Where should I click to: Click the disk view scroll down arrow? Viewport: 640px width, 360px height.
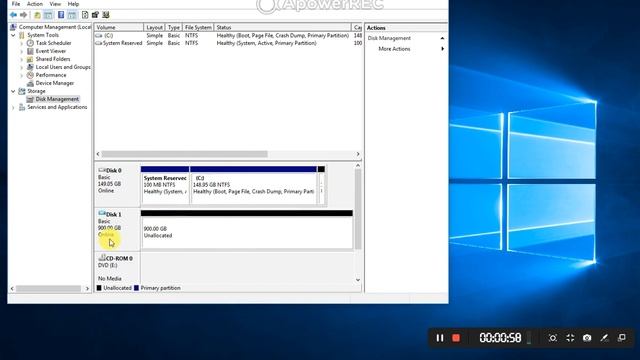pos(358,280)
